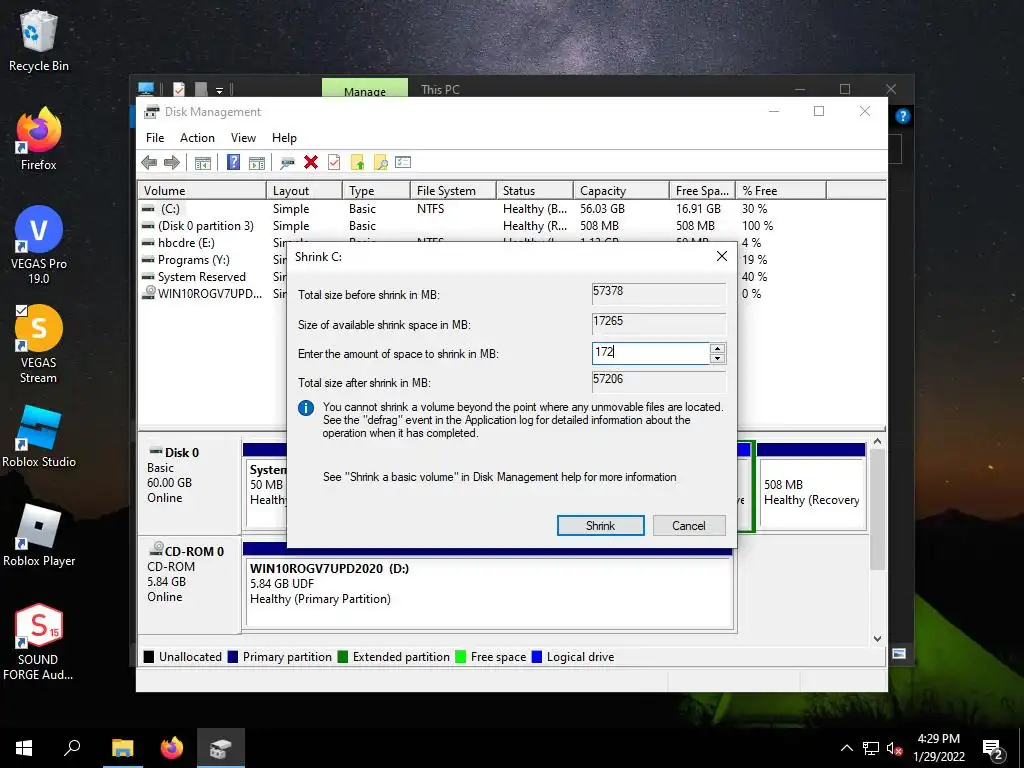
Task: Select the VEGAS Stream desktop icon
Action: (39, 344)
